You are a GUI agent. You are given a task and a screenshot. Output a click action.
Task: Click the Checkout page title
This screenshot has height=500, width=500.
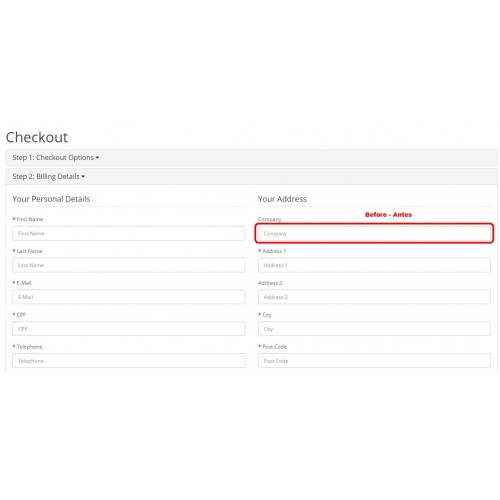37,137
